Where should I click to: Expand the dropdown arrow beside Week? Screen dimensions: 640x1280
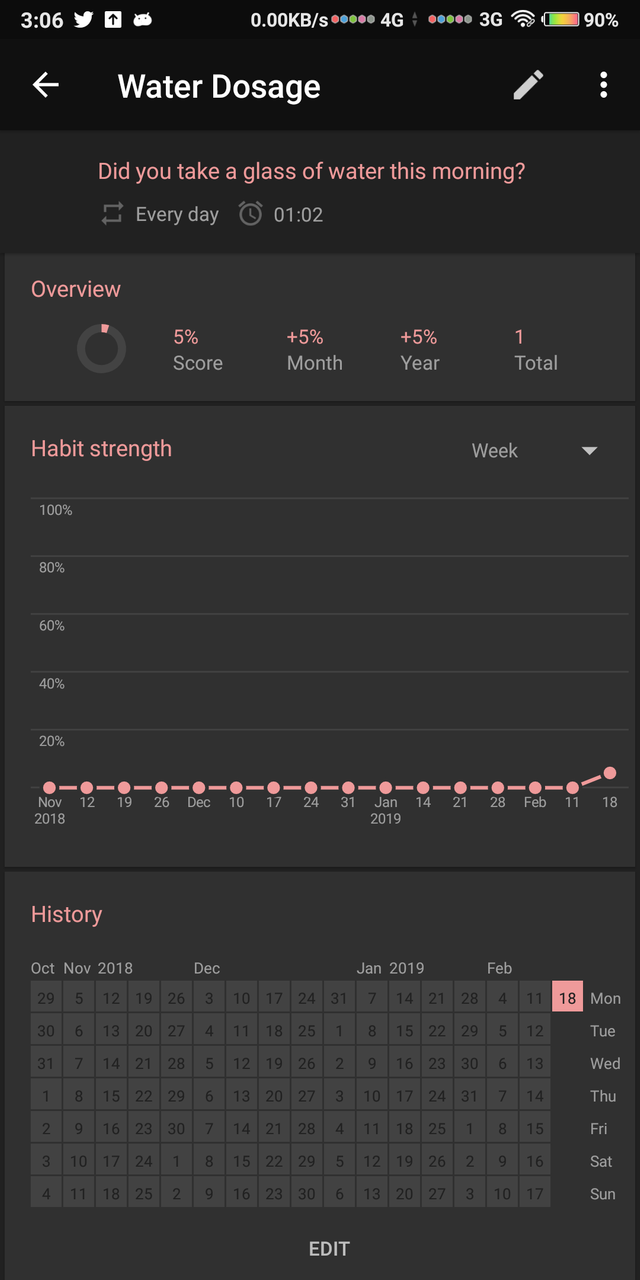(x=589, y=451)
